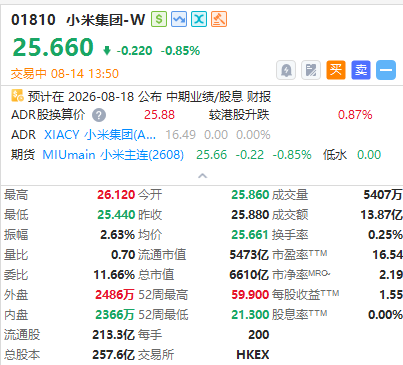Click the orange auction gavel icon

(219, 19)
